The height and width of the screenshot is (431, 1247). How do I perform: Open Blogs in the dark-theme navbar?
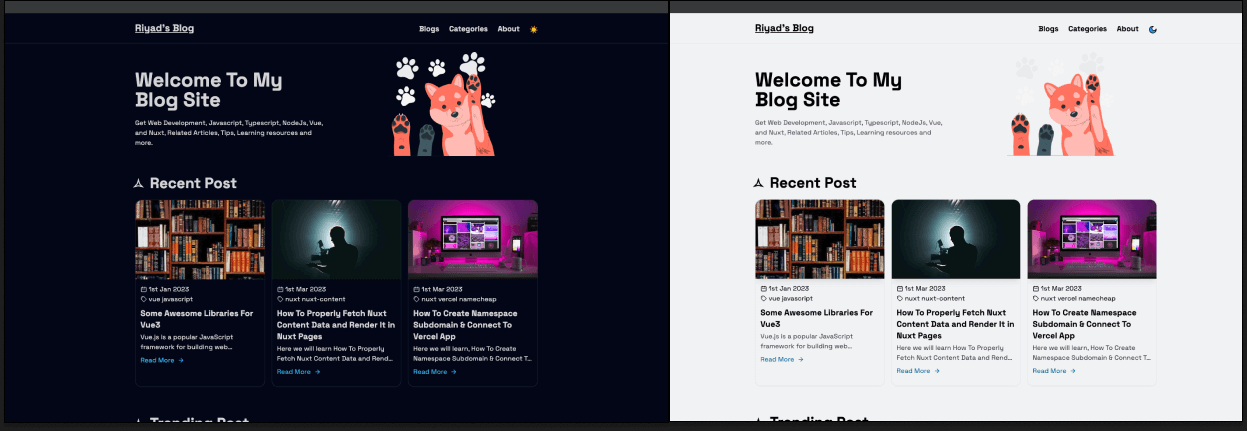429,29
